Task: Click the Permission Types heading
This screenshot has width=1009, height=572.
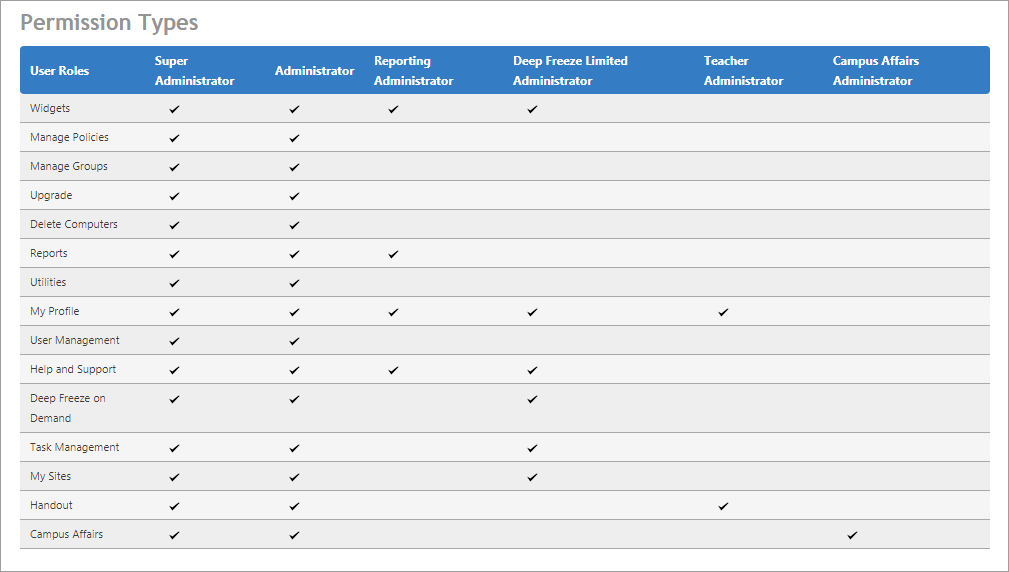Action: click(109, 23)
